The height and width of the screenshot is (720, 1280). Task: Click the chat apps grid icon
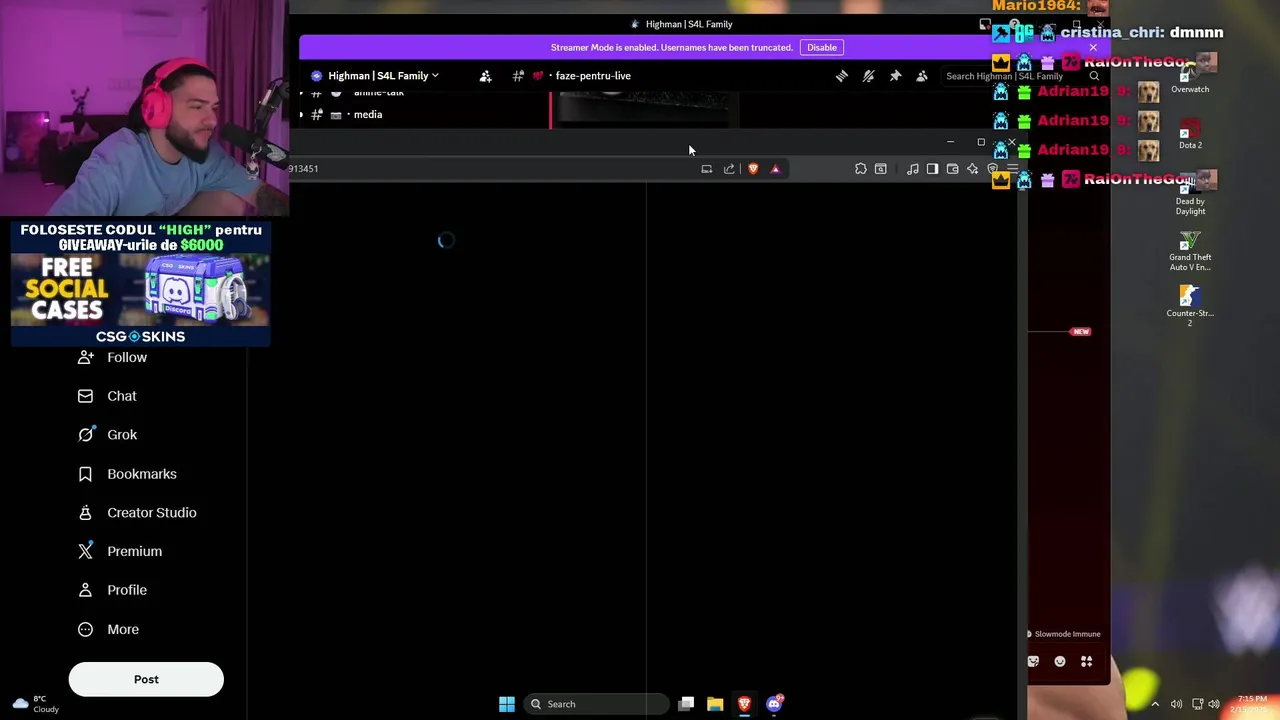click(1086, 661)
